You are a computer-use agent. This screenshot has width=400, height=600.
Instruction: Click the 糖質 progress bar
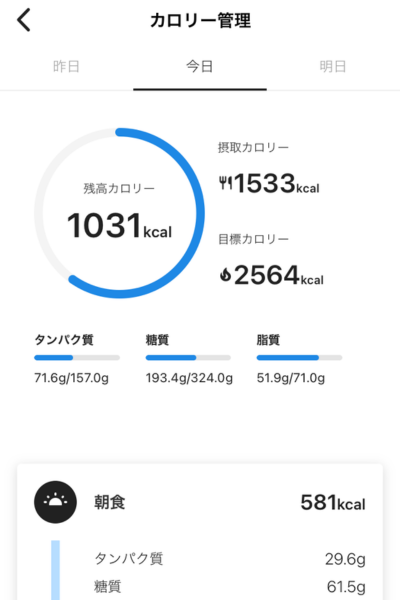[188, 358]
